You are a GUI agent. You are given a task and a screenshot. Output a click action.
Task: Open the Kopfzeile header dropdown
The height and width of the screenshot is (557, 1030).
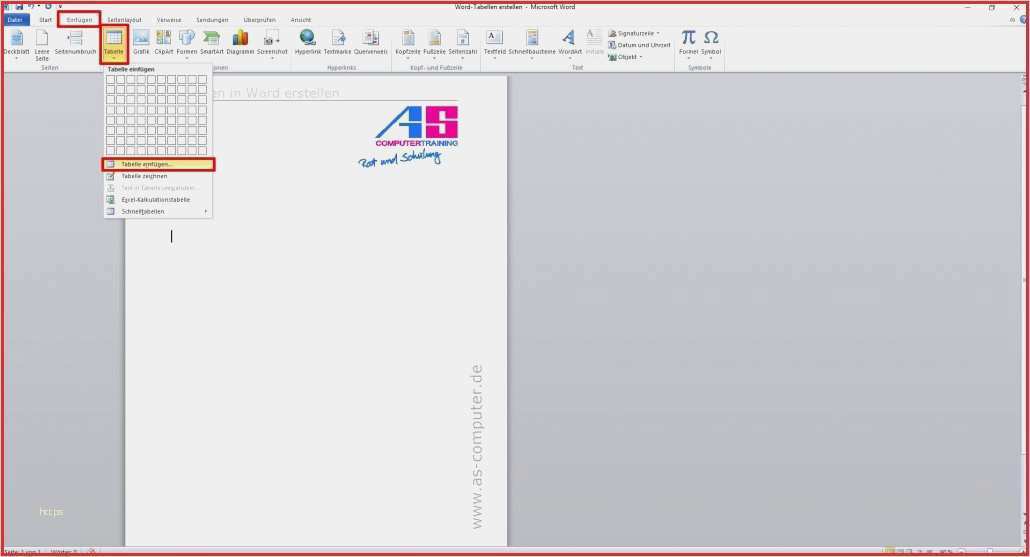pyautogui.click(x=407, y=41)
